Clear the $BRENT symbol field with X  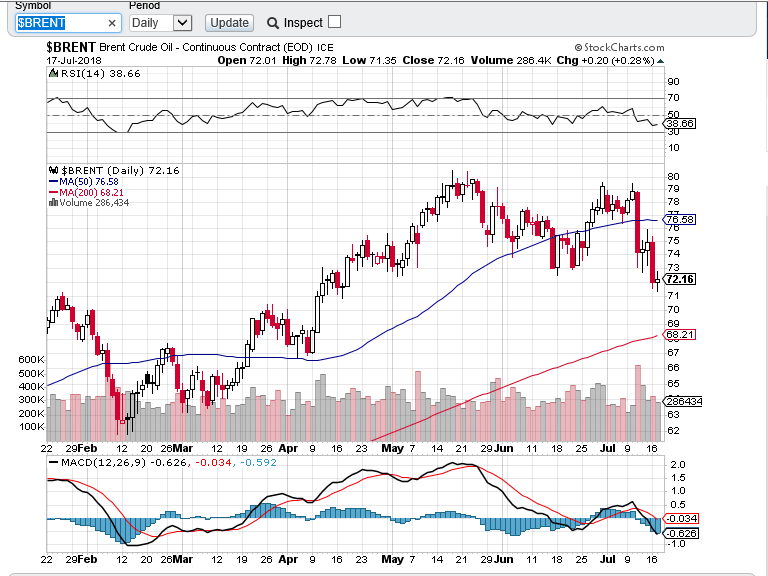(112, 23)
